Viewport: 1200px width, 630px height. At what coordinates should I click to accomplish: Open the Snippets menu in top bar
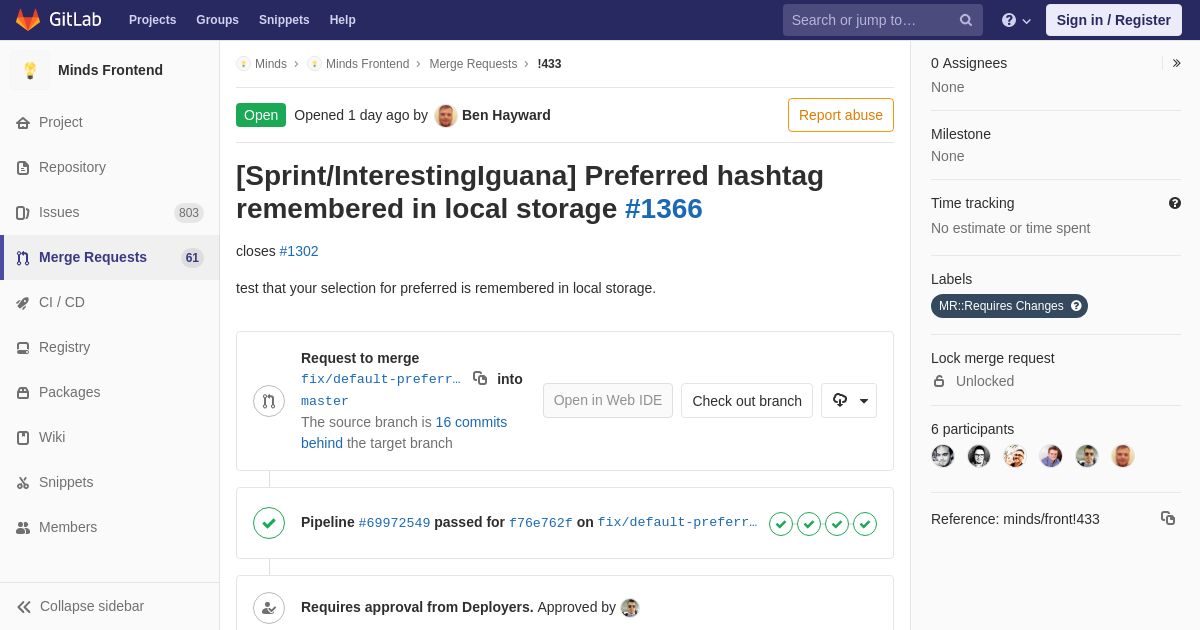point(284,20)
